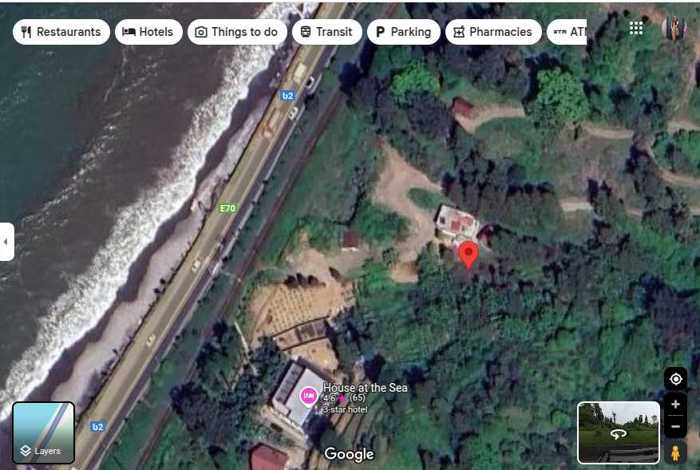The width and height of the screenshot is (700, 470).
Task: Filter by Restaurants chip
Action: (61, 32)
